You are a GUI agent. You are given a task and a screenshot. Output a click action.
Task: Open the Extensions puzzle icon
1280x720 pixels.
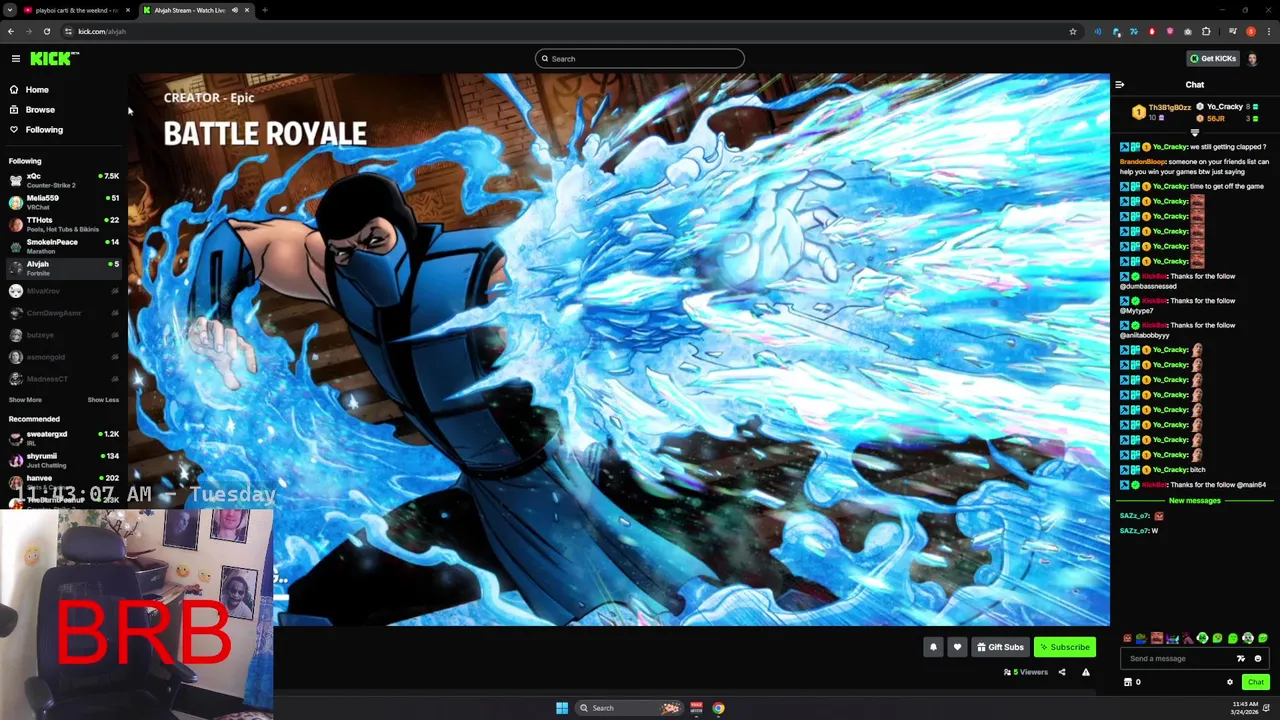[x=1206, y=32]
